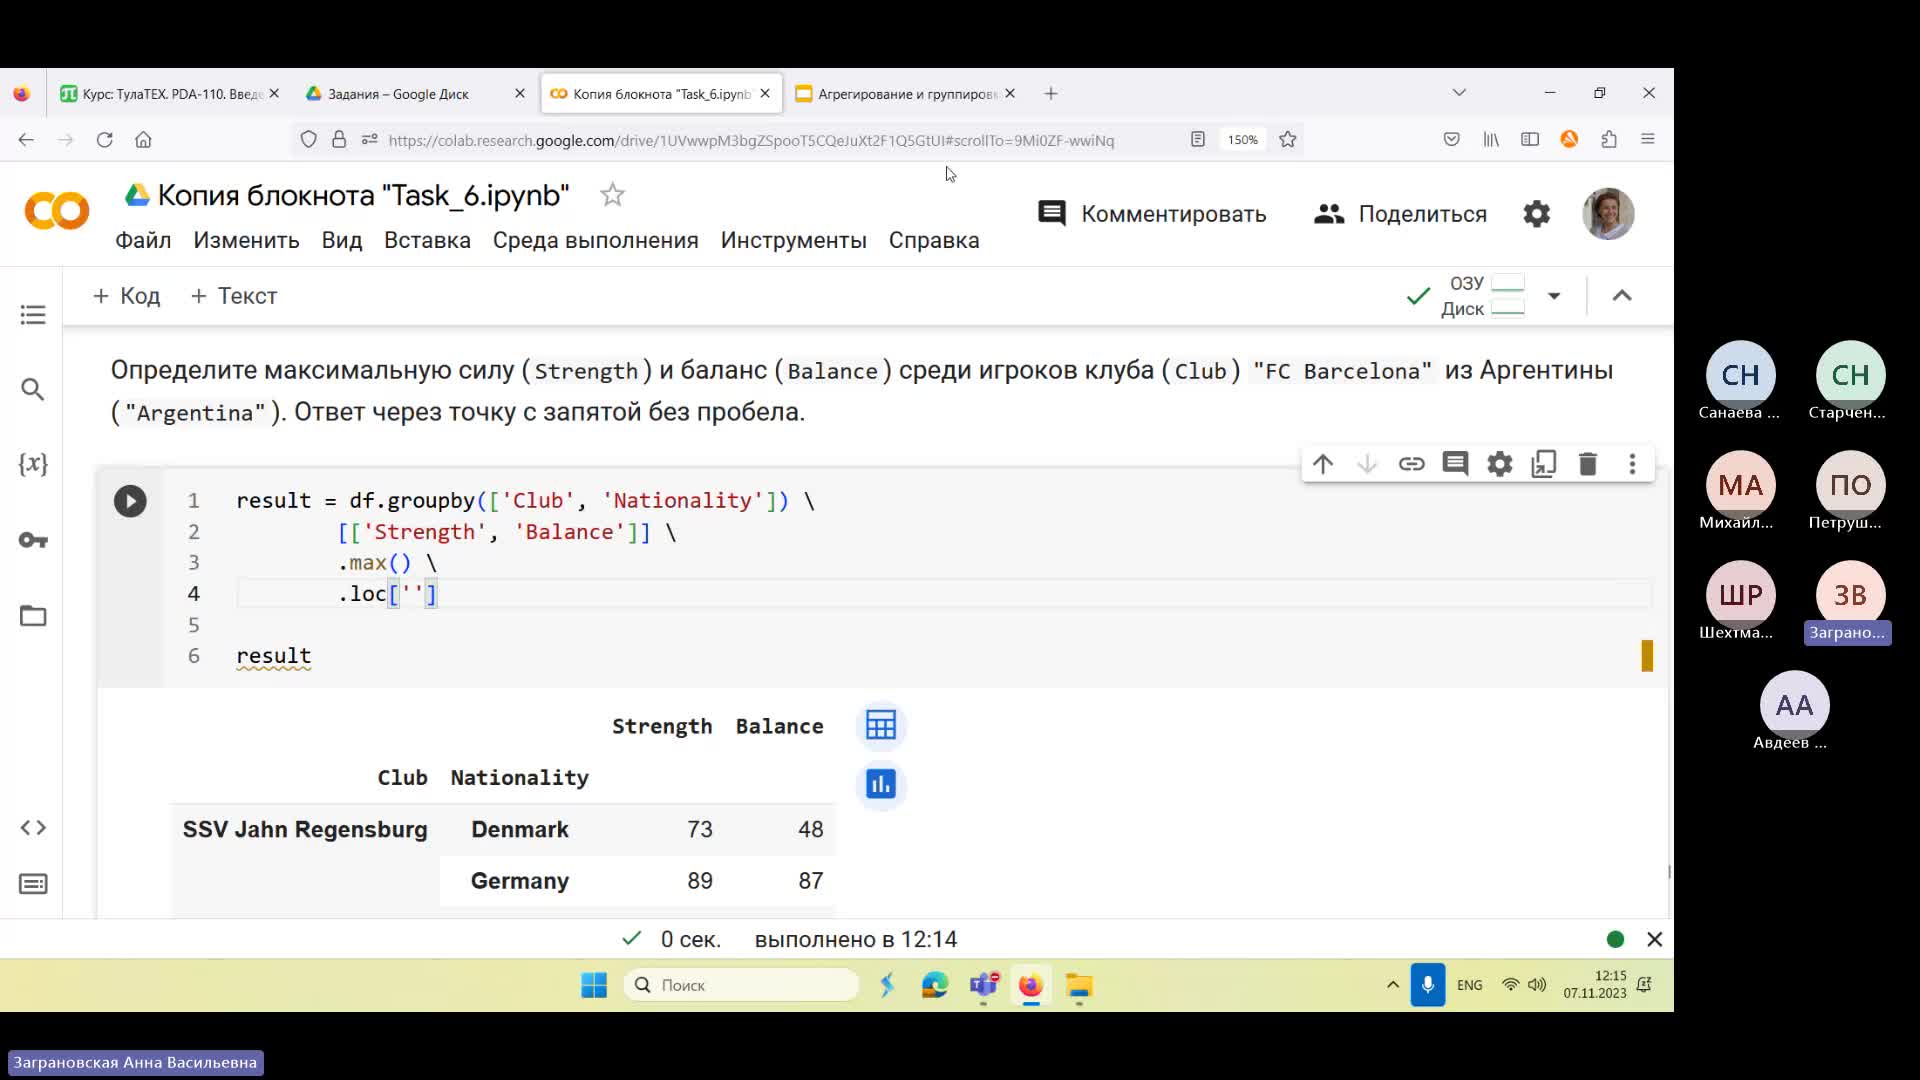Add a new text cell
Viewport: 1920px width, 1080px height.
(x=233, y=297)
